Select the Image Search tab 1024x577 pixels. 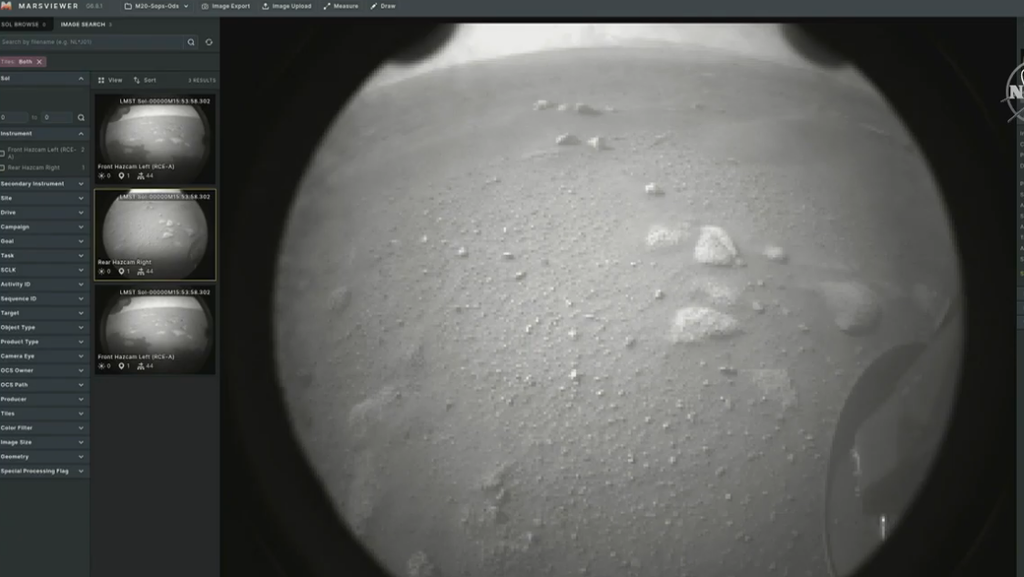(x=82, y=24)
